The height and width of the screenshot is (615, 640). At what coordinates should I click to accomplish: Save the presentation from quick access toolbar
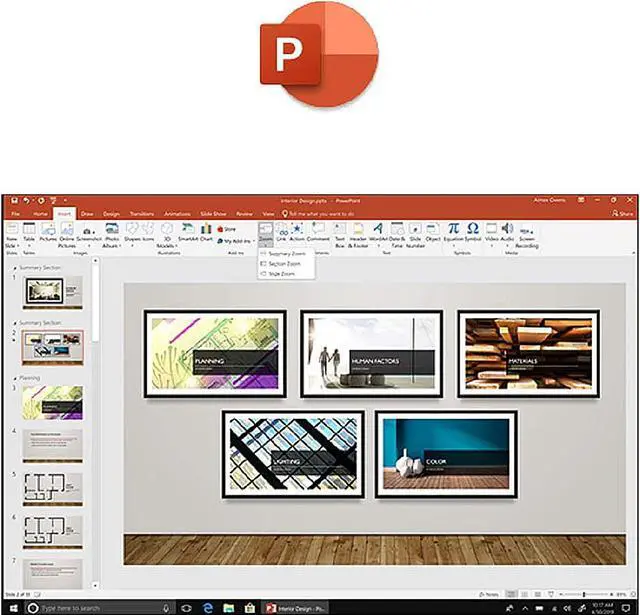tap(14, 200)
